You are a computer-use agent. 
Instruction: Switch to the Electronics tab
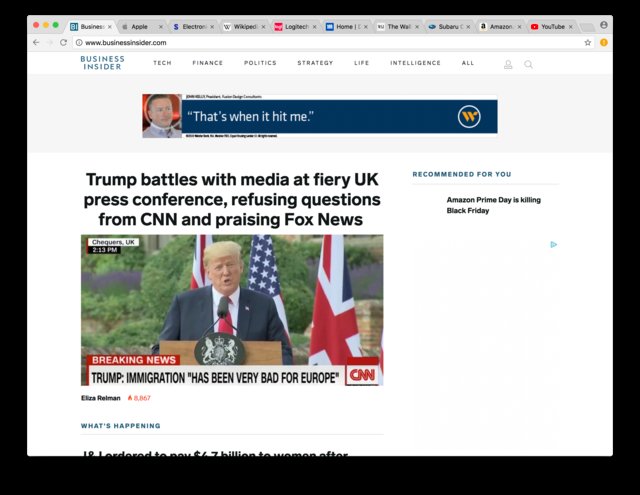193,27
